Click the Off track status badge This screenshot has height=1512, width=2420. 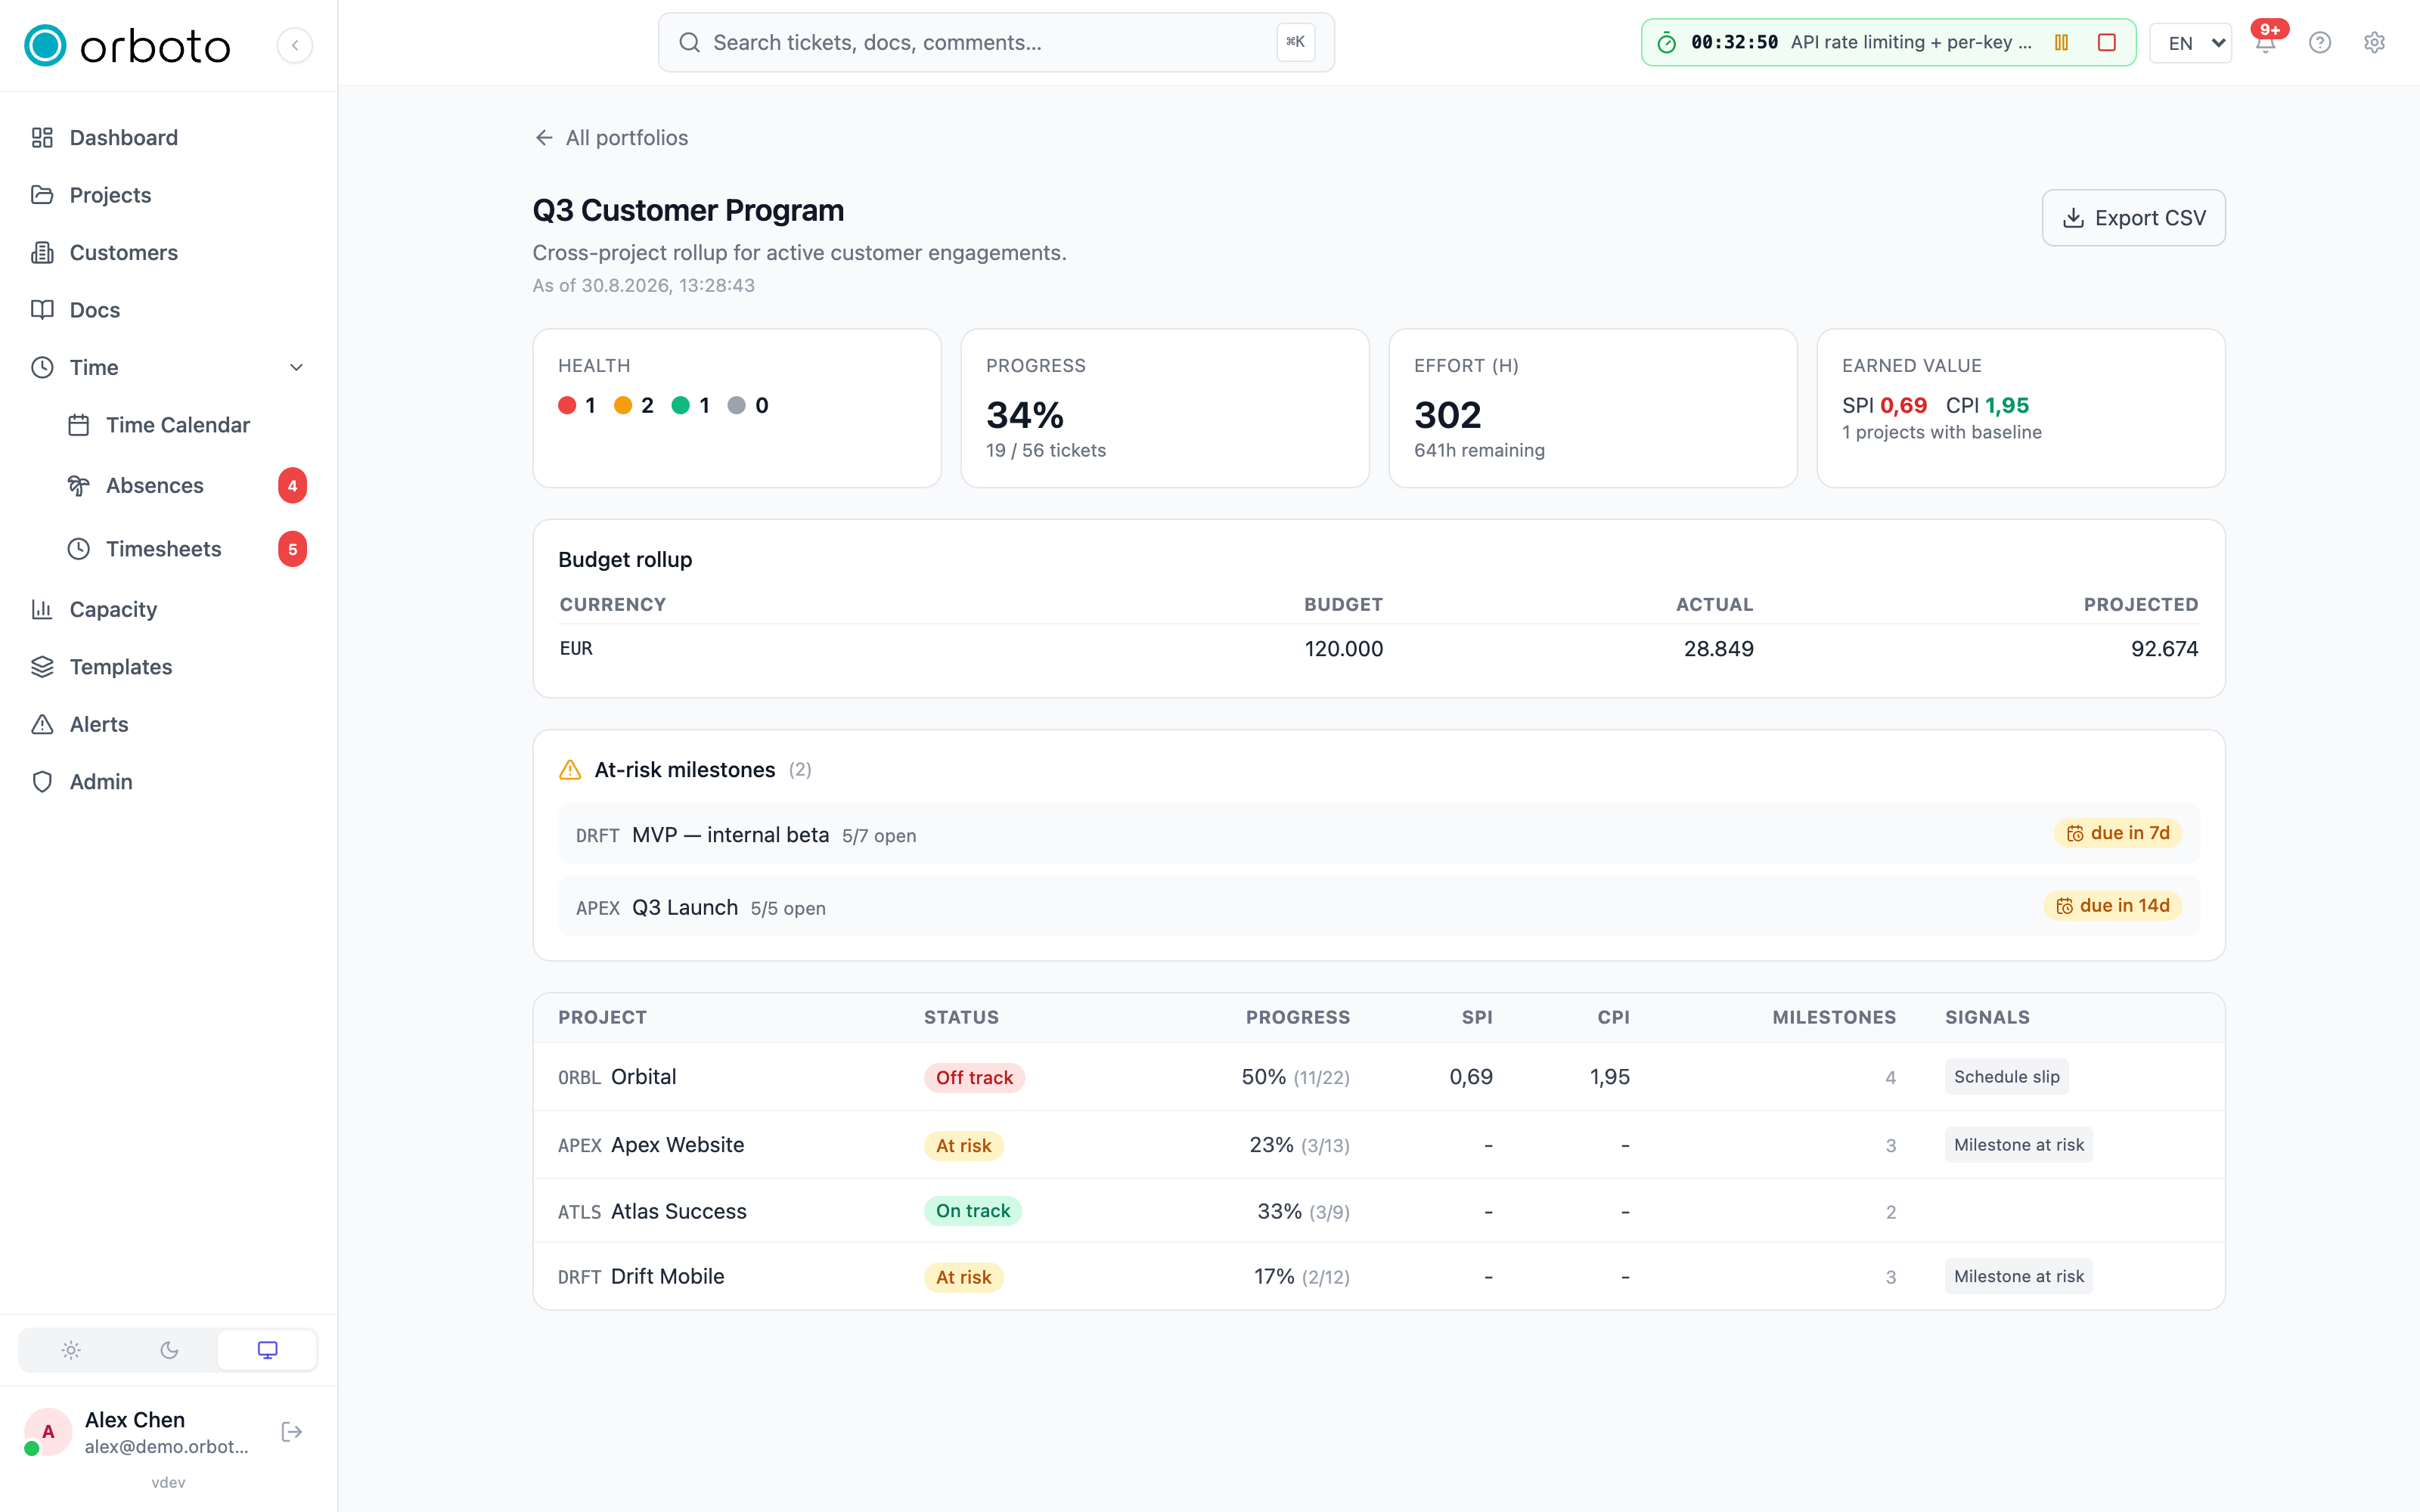pos(974,1077)
